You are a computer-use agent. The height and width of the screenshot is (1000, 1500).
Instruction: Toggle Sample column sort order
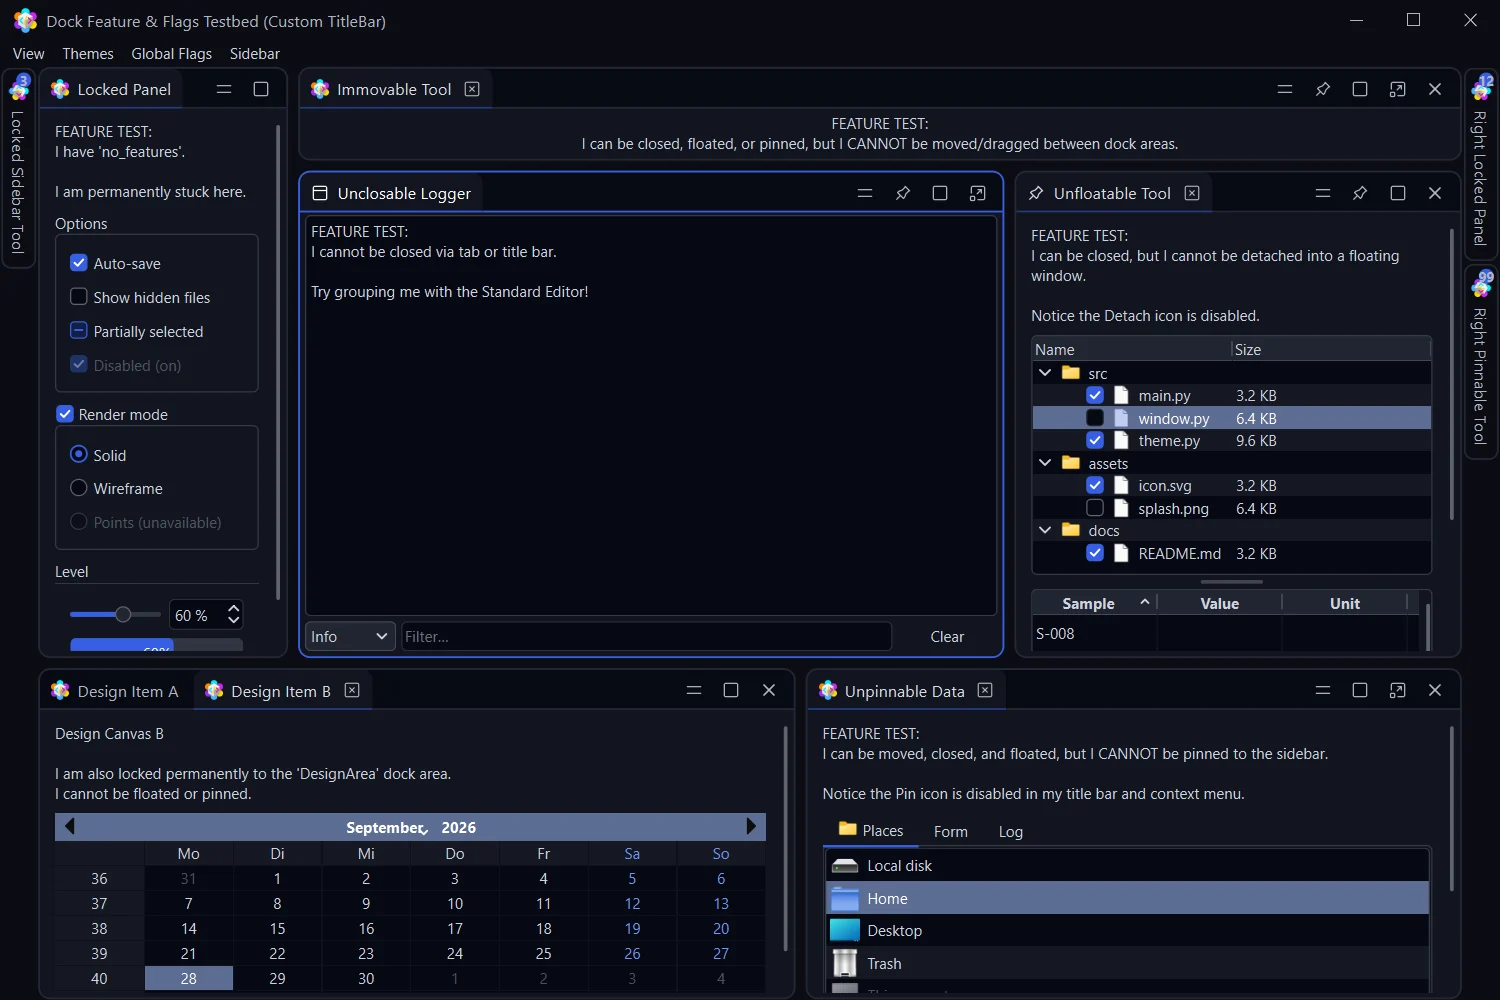point(1095,603)
